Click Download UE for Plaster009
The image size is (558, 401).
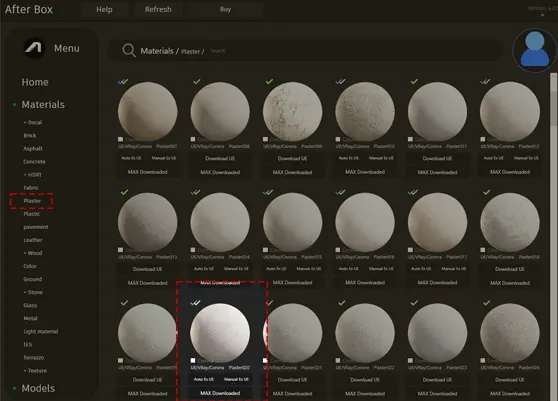(293, 159)
